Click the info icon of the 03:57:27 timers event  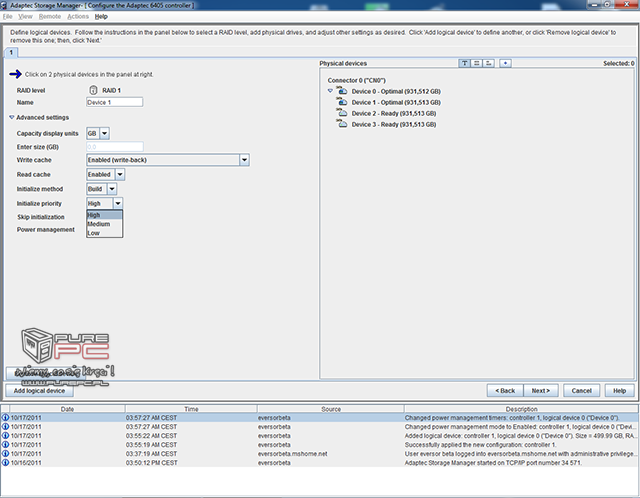point(5,418)
